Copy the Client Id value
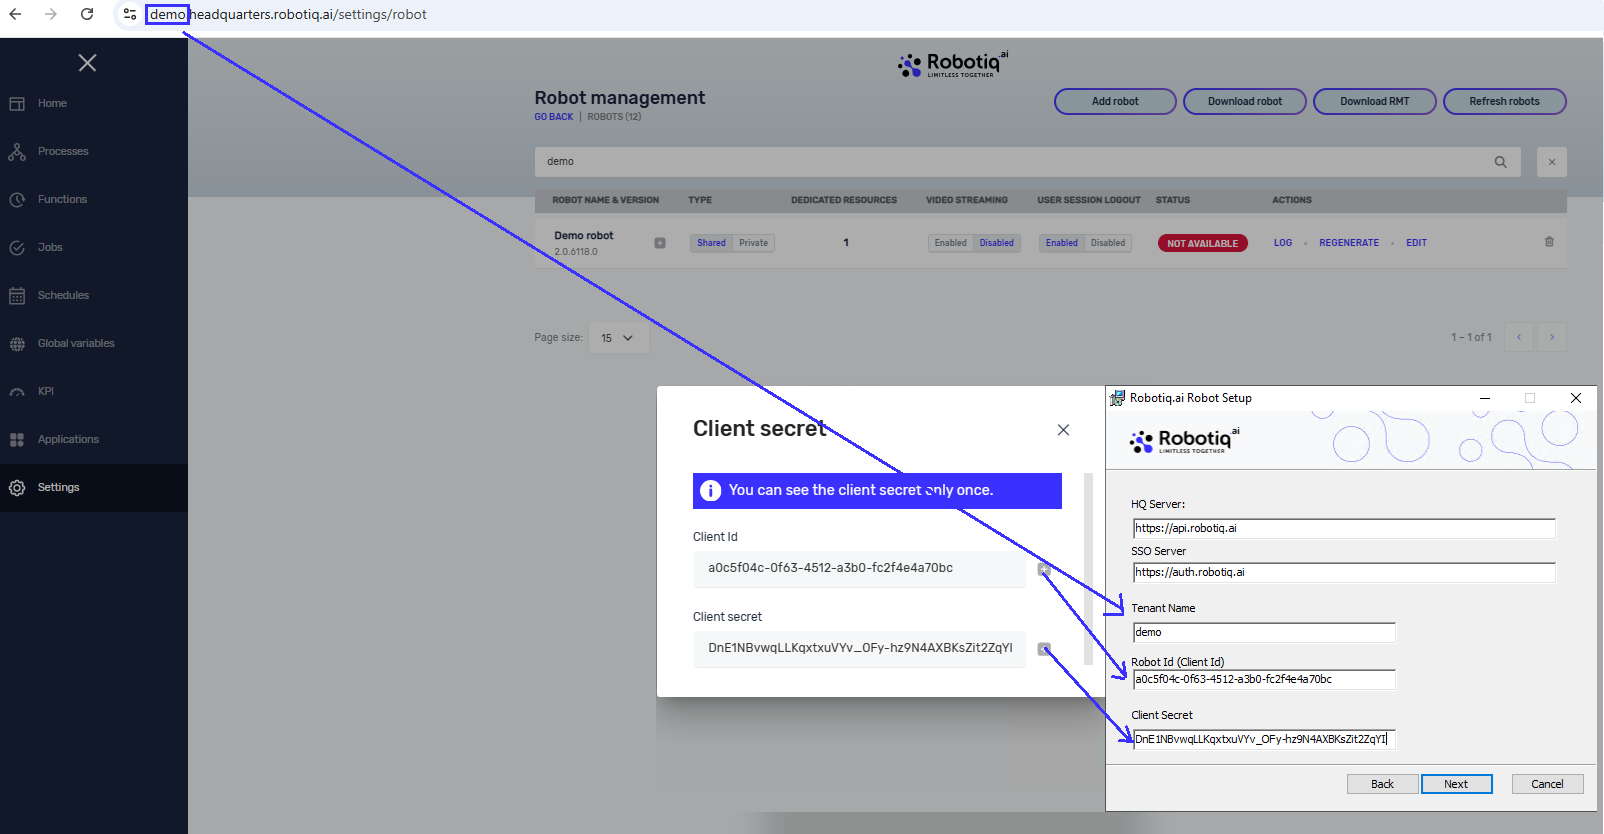 click(1044, 569)
